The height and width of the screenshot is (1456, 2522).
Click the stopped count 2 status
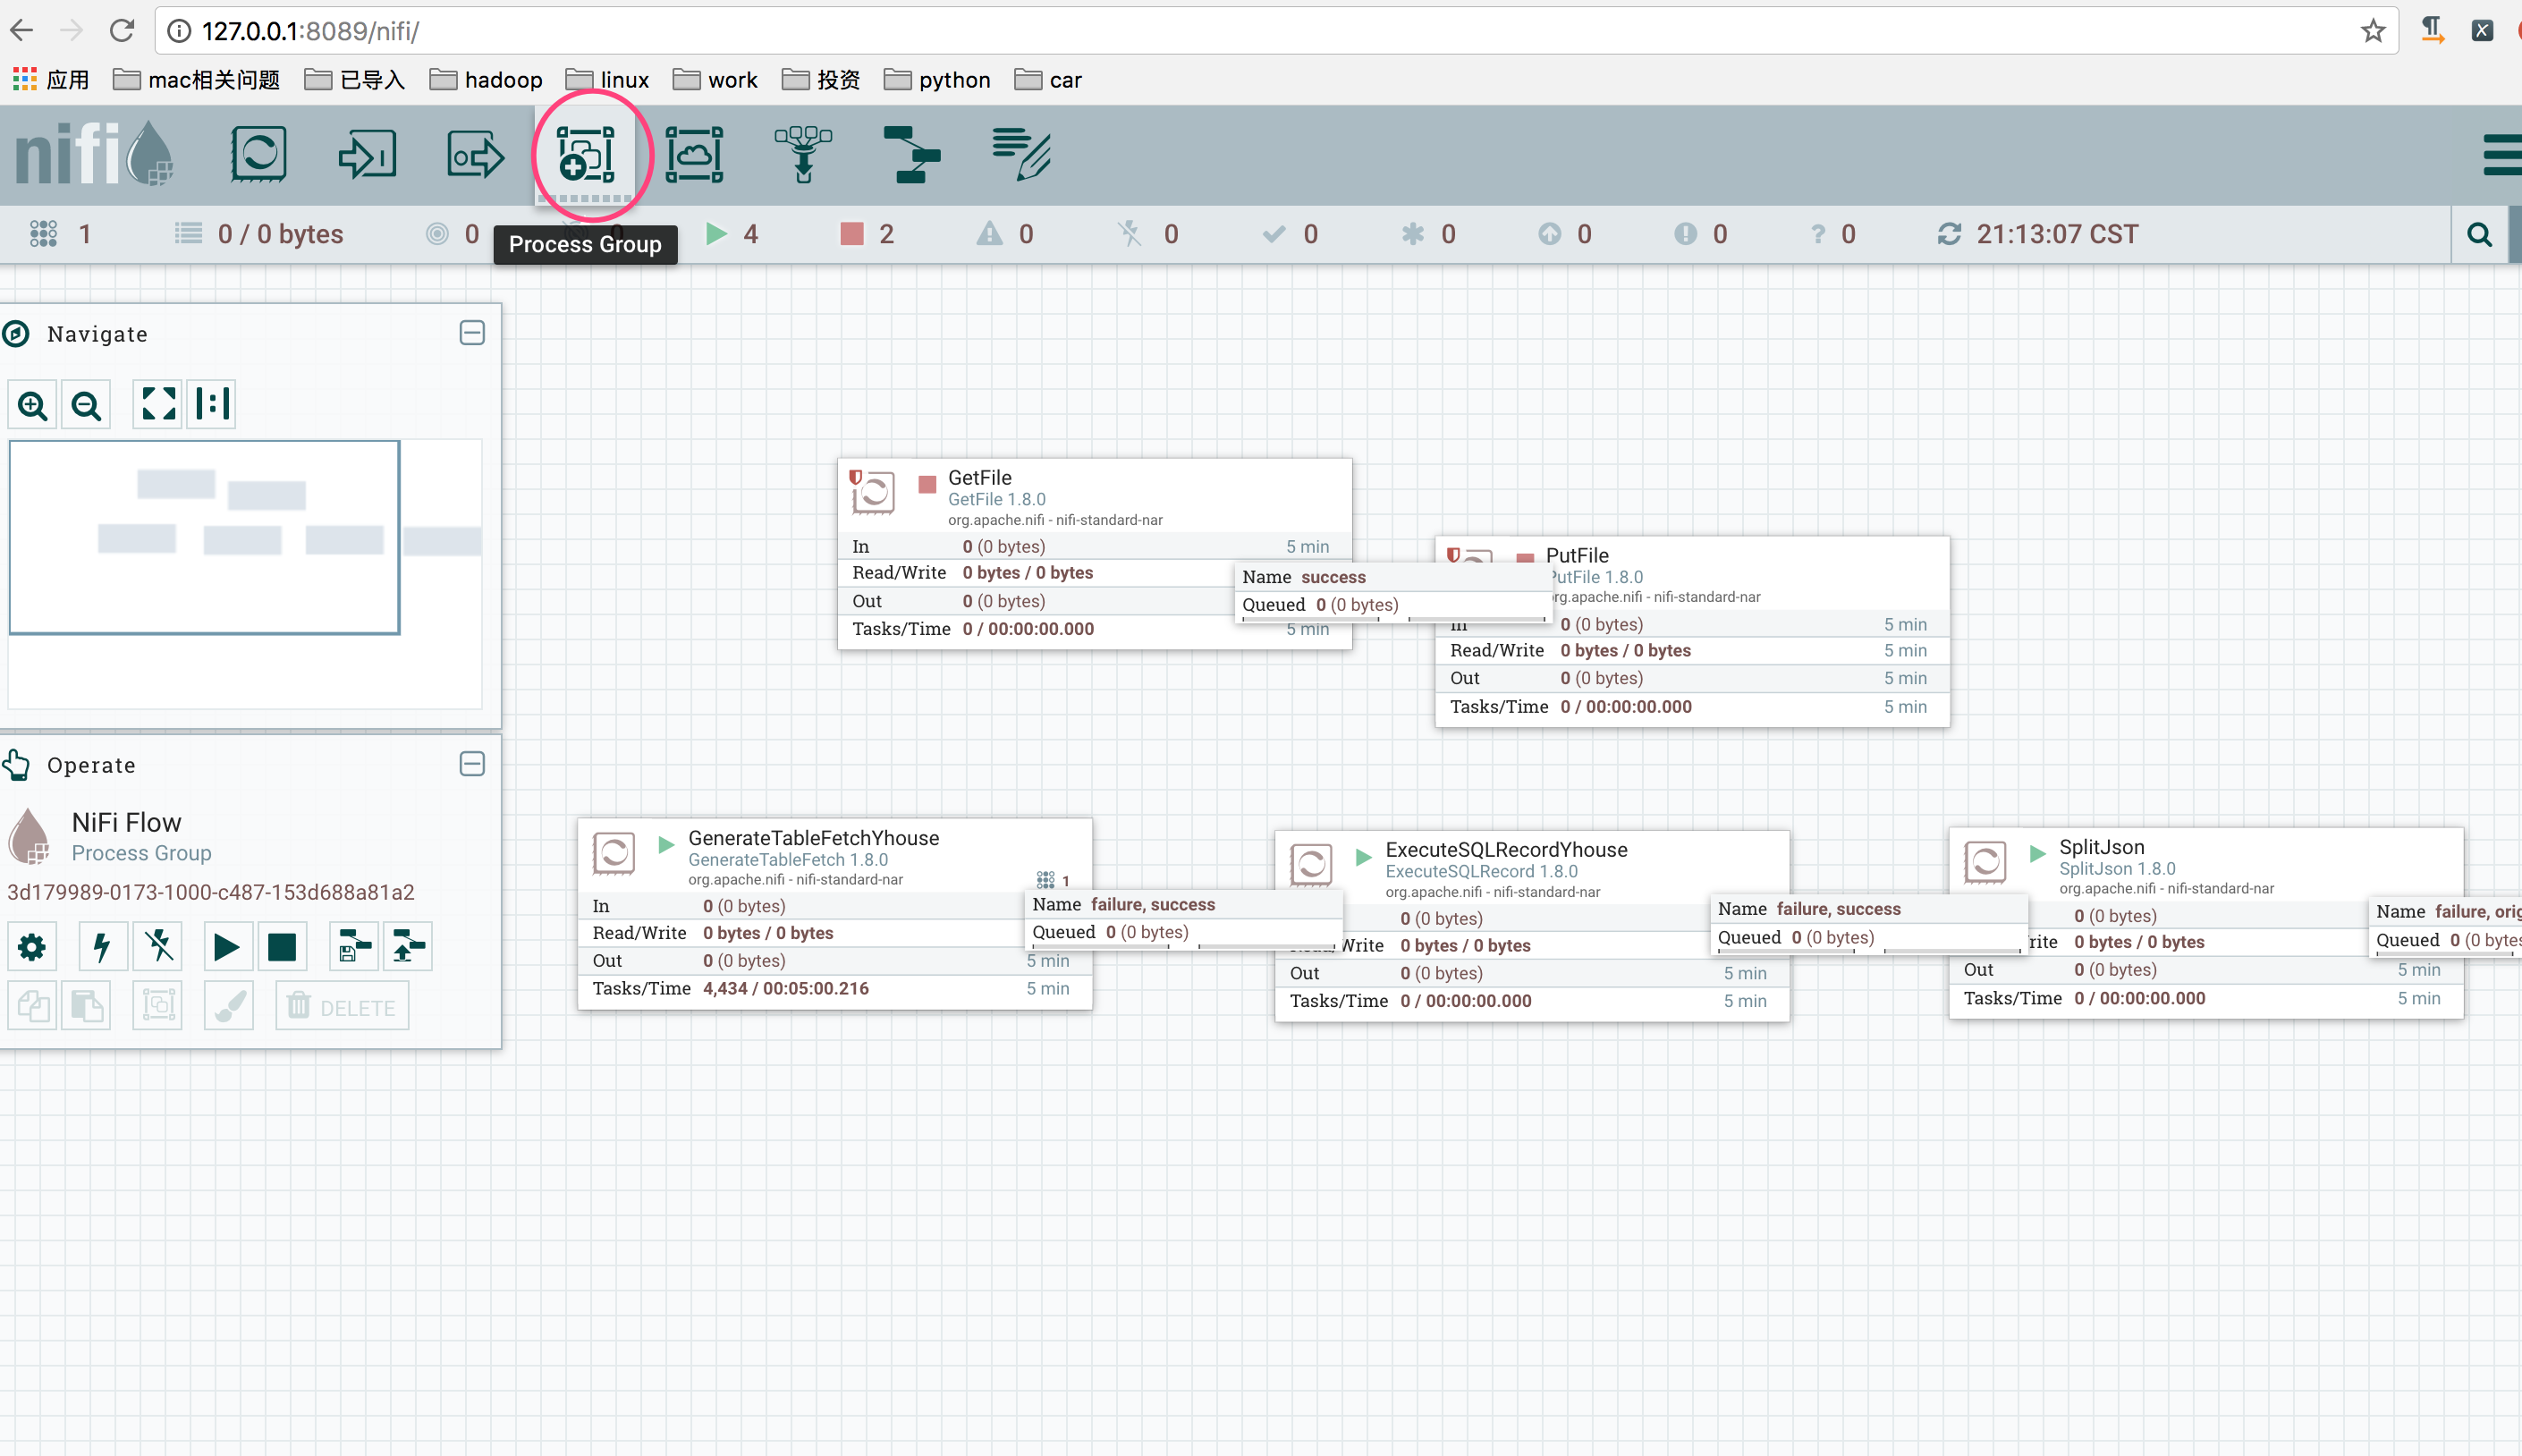click(867, 234)
